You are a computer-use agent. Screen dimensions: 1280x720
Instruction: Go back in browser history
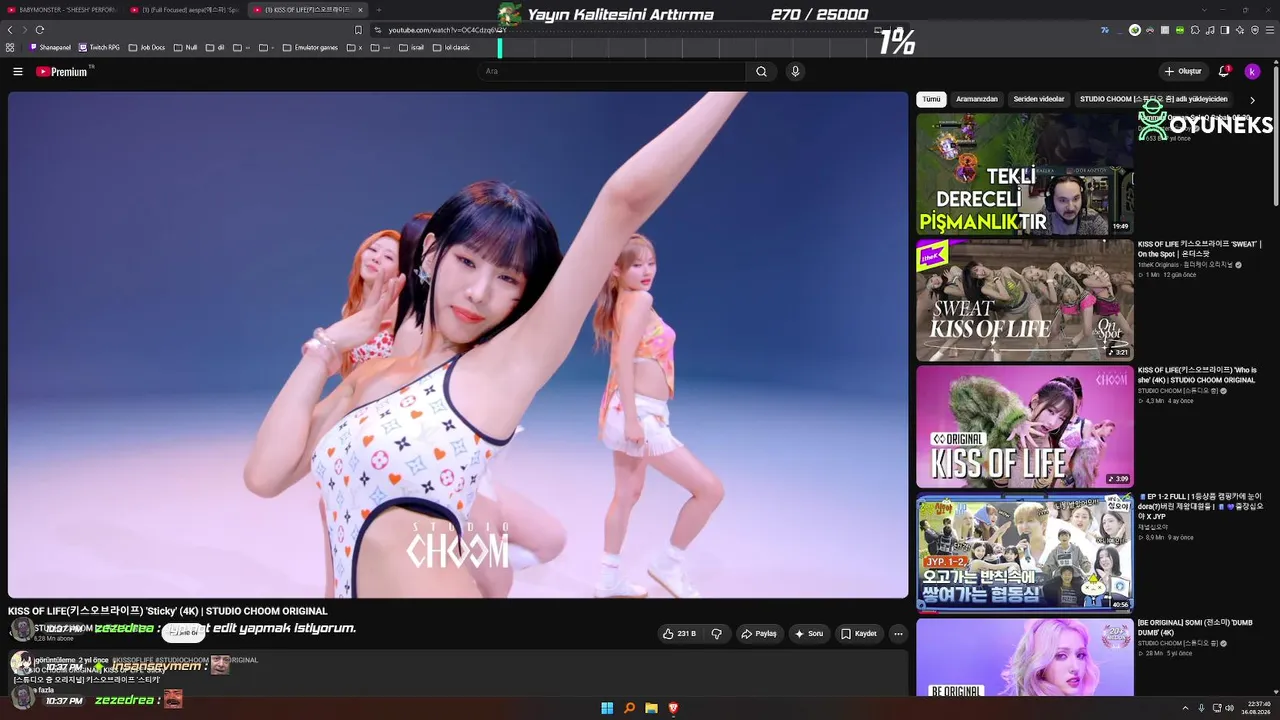click(x=10, y=30)
